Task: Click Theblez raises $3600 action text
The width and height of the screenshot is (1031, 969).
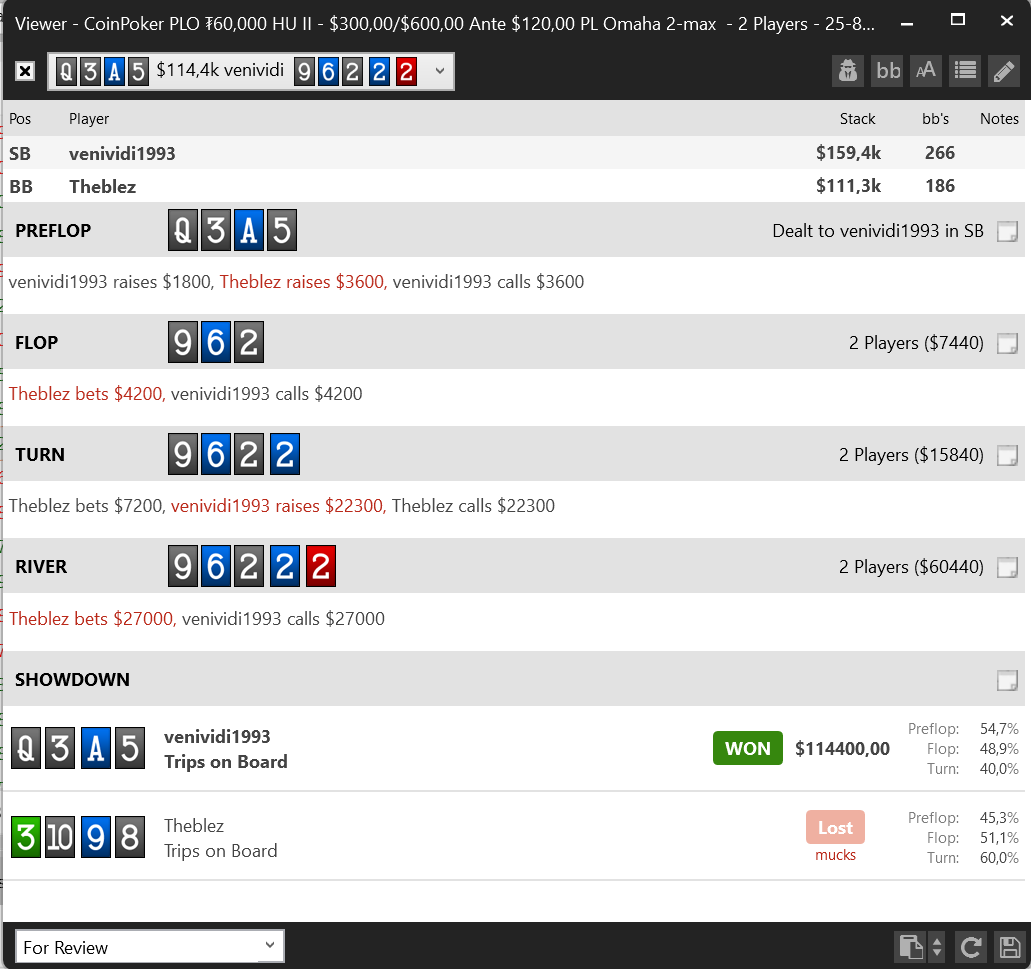Action: click(303, 282)
